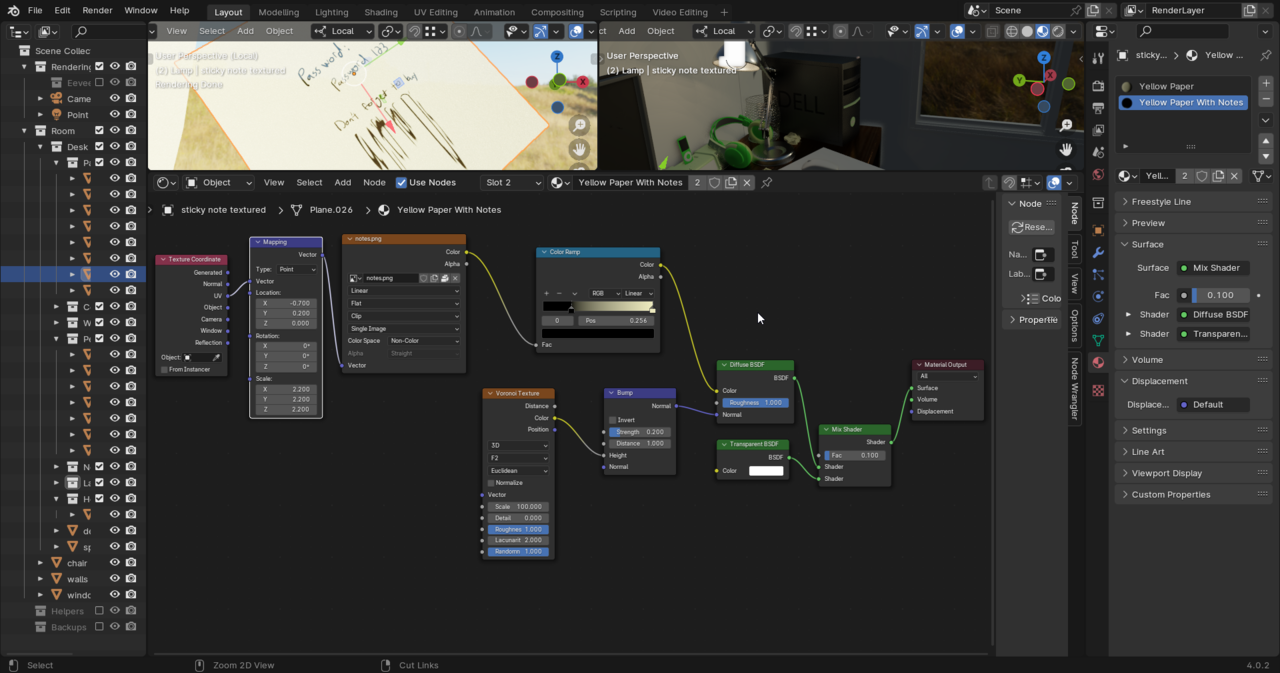
Task: Open the Material properties tab icon
Action: pos(1098,362)
